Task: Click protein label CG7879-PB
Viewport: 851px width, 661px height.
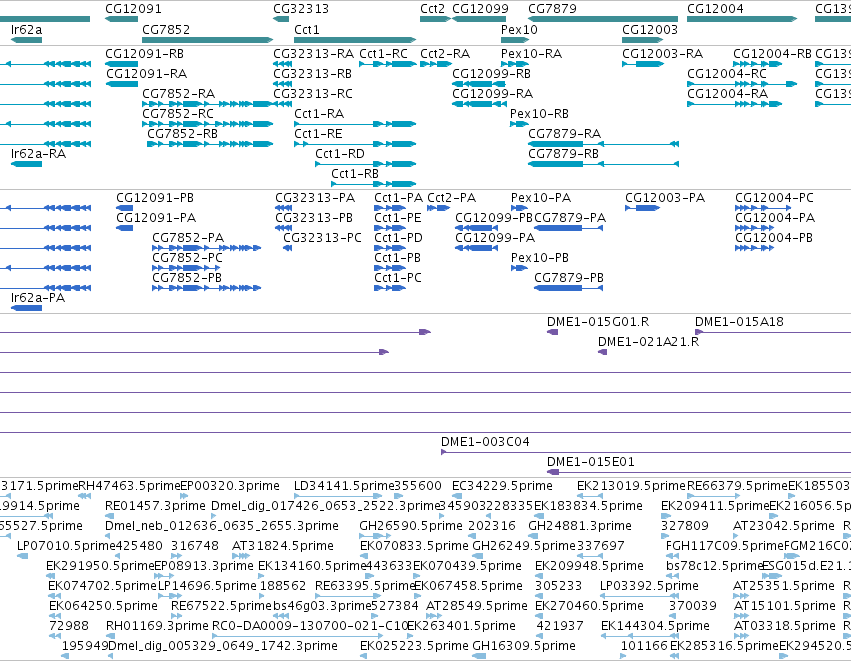Action: (569, 278)
